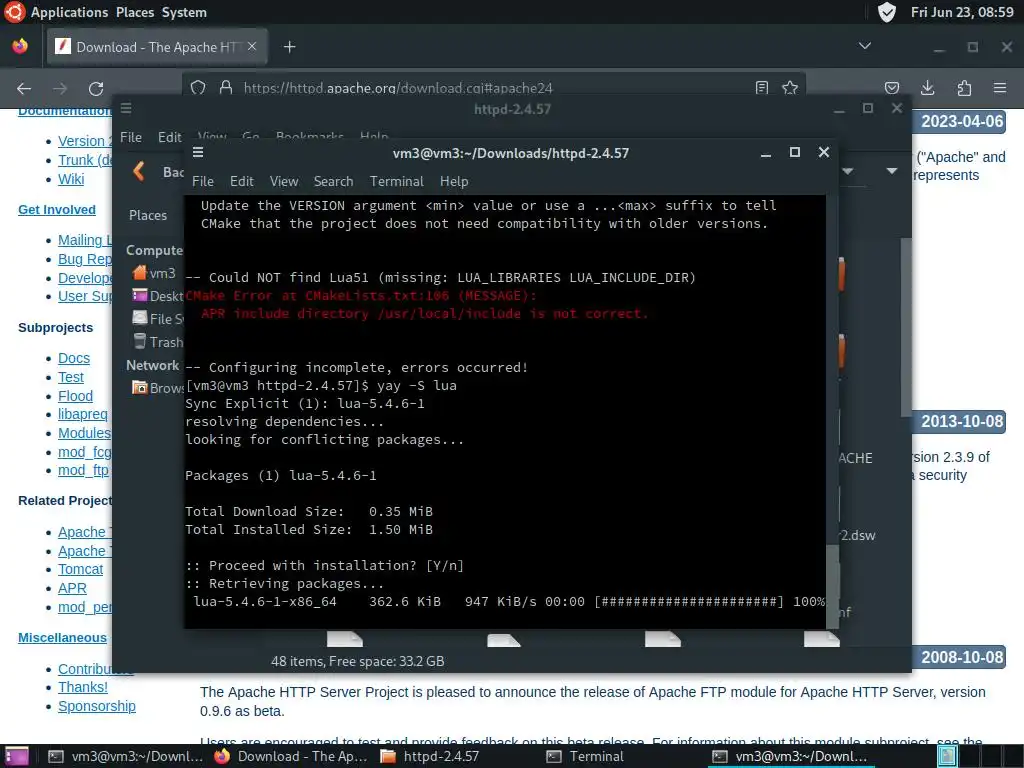Viewport: 1024px width, 768px height.
Task: Show the site security lock info
Action: tap(226, 88)
